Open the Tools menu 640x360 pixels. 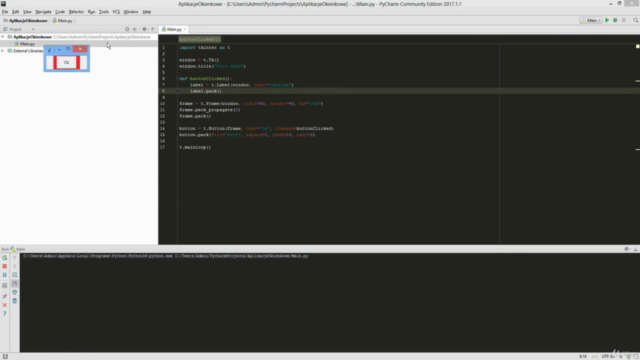(104, 12)
